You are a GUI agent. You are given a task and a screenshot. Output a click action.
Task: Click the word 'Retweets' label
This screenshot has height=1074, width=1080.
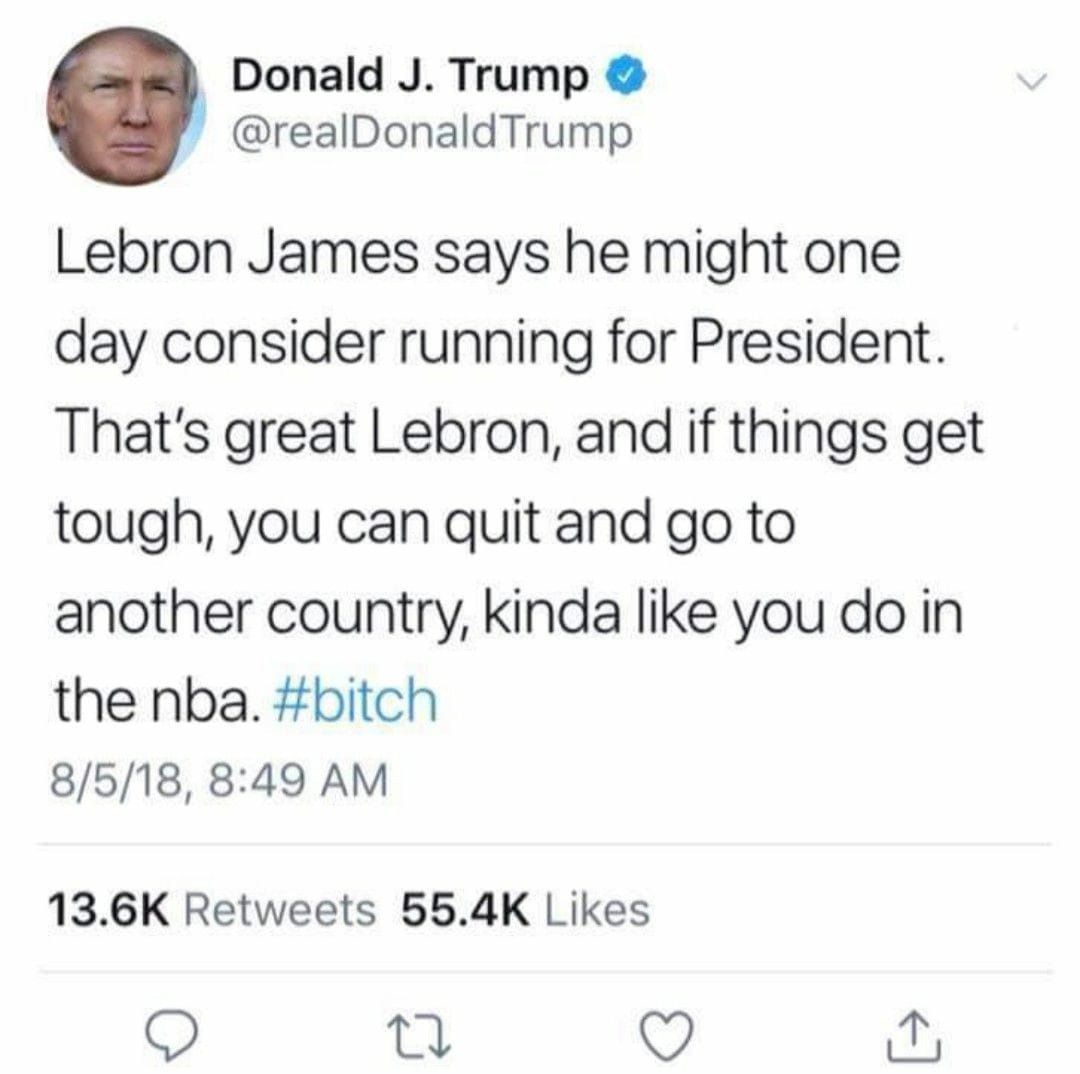click(x=280, y=909)
